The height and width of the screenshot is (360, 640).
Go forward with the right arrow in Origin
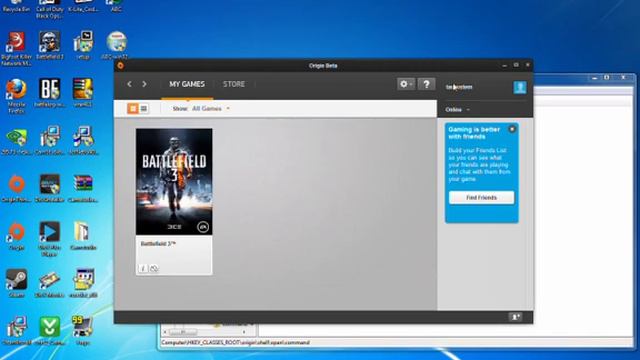(x=144, y=84)
